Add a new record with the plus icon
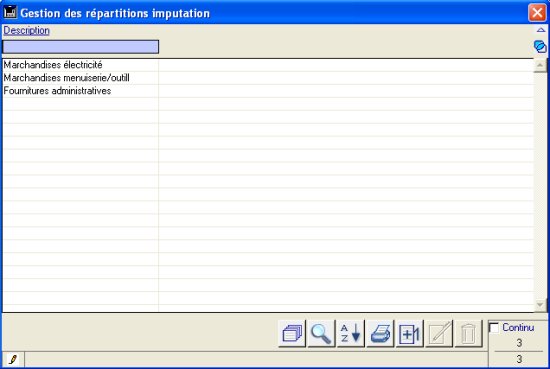Image resolution: width=550 pixels, height=369 pixels. tap(409, 333)
